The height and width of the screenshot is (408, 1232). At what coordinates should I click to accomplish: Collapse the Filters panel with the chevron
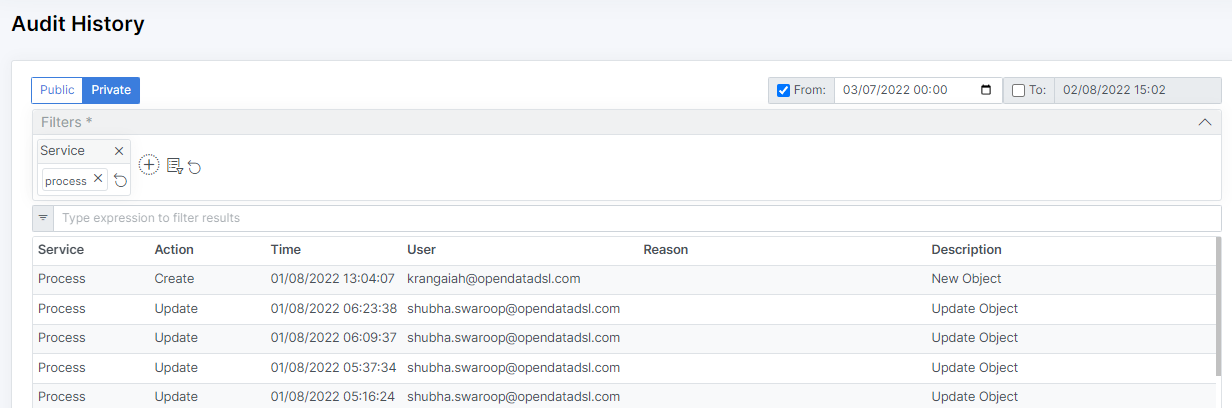[x=1204, y=122]
